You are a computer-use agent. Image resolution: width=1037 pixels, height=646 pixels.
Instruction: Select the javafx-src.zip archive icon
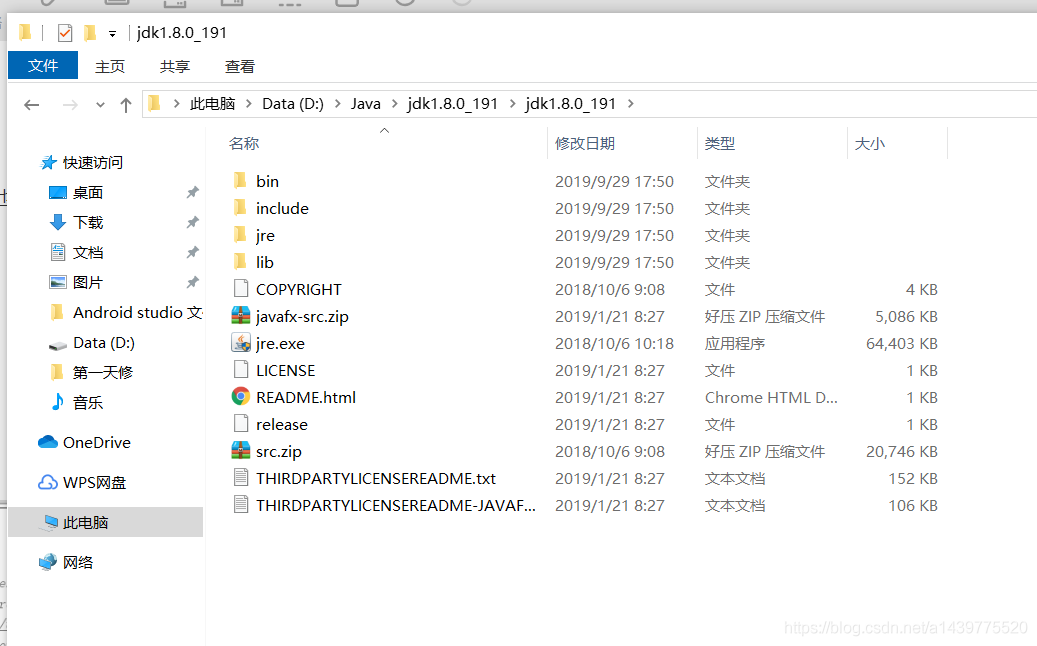coord(241,316)
